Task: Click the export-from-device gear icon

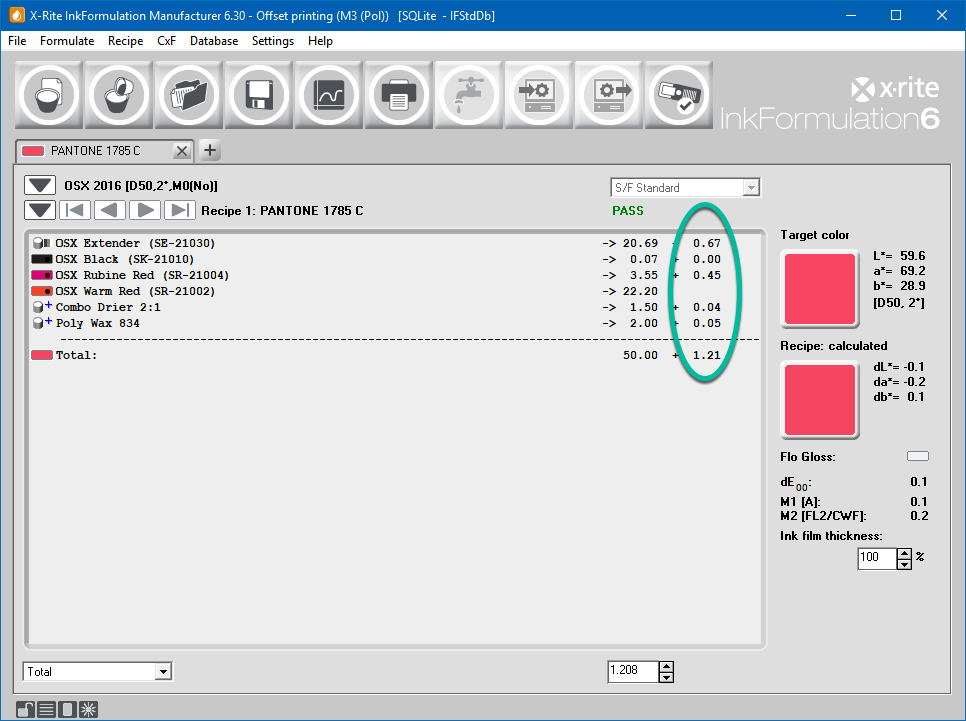Action: [x=609, y=95]
